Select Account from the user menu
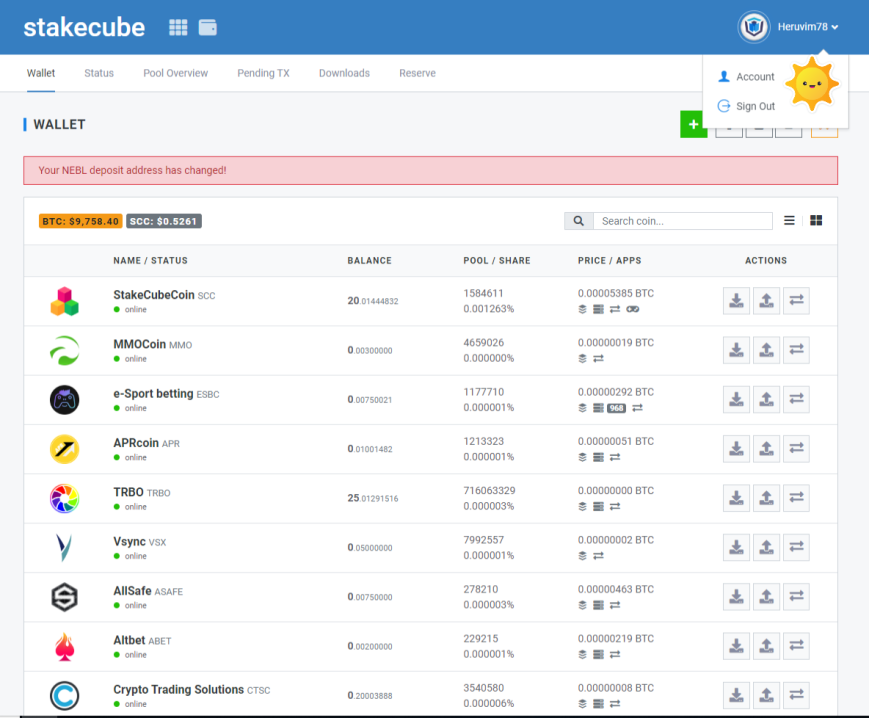The image size is (869, 718). click(x=746, y=76)
